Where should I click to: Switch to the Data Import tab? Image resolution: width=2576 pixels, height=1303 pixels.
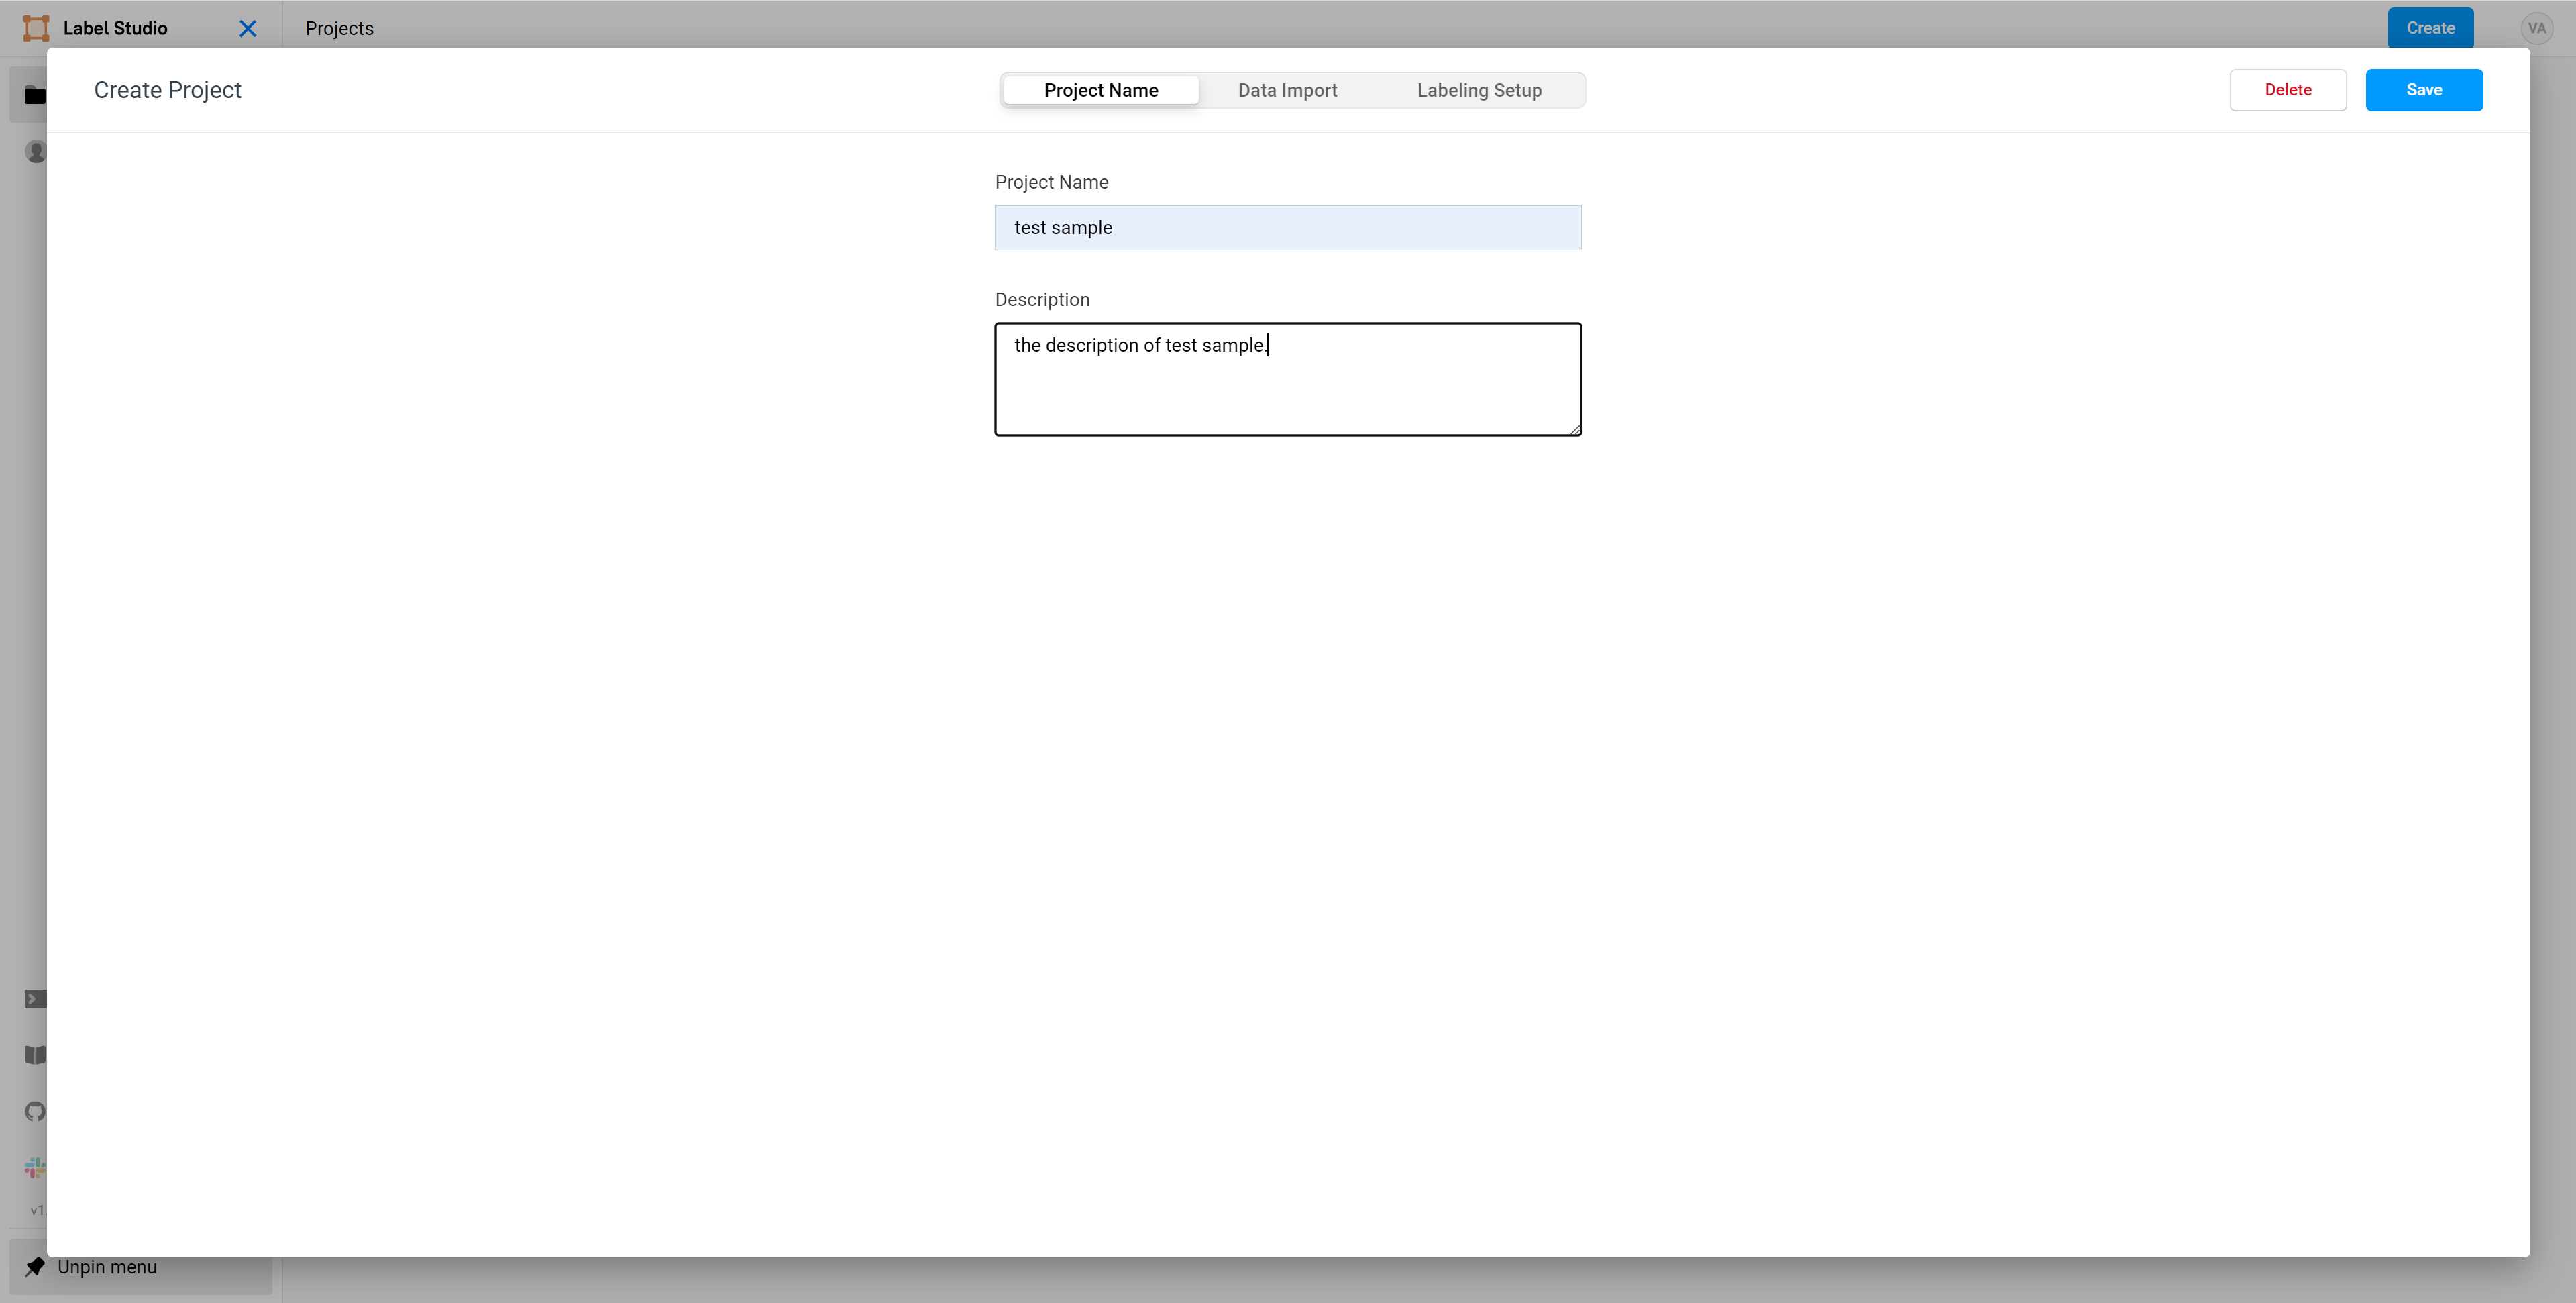1287,90
